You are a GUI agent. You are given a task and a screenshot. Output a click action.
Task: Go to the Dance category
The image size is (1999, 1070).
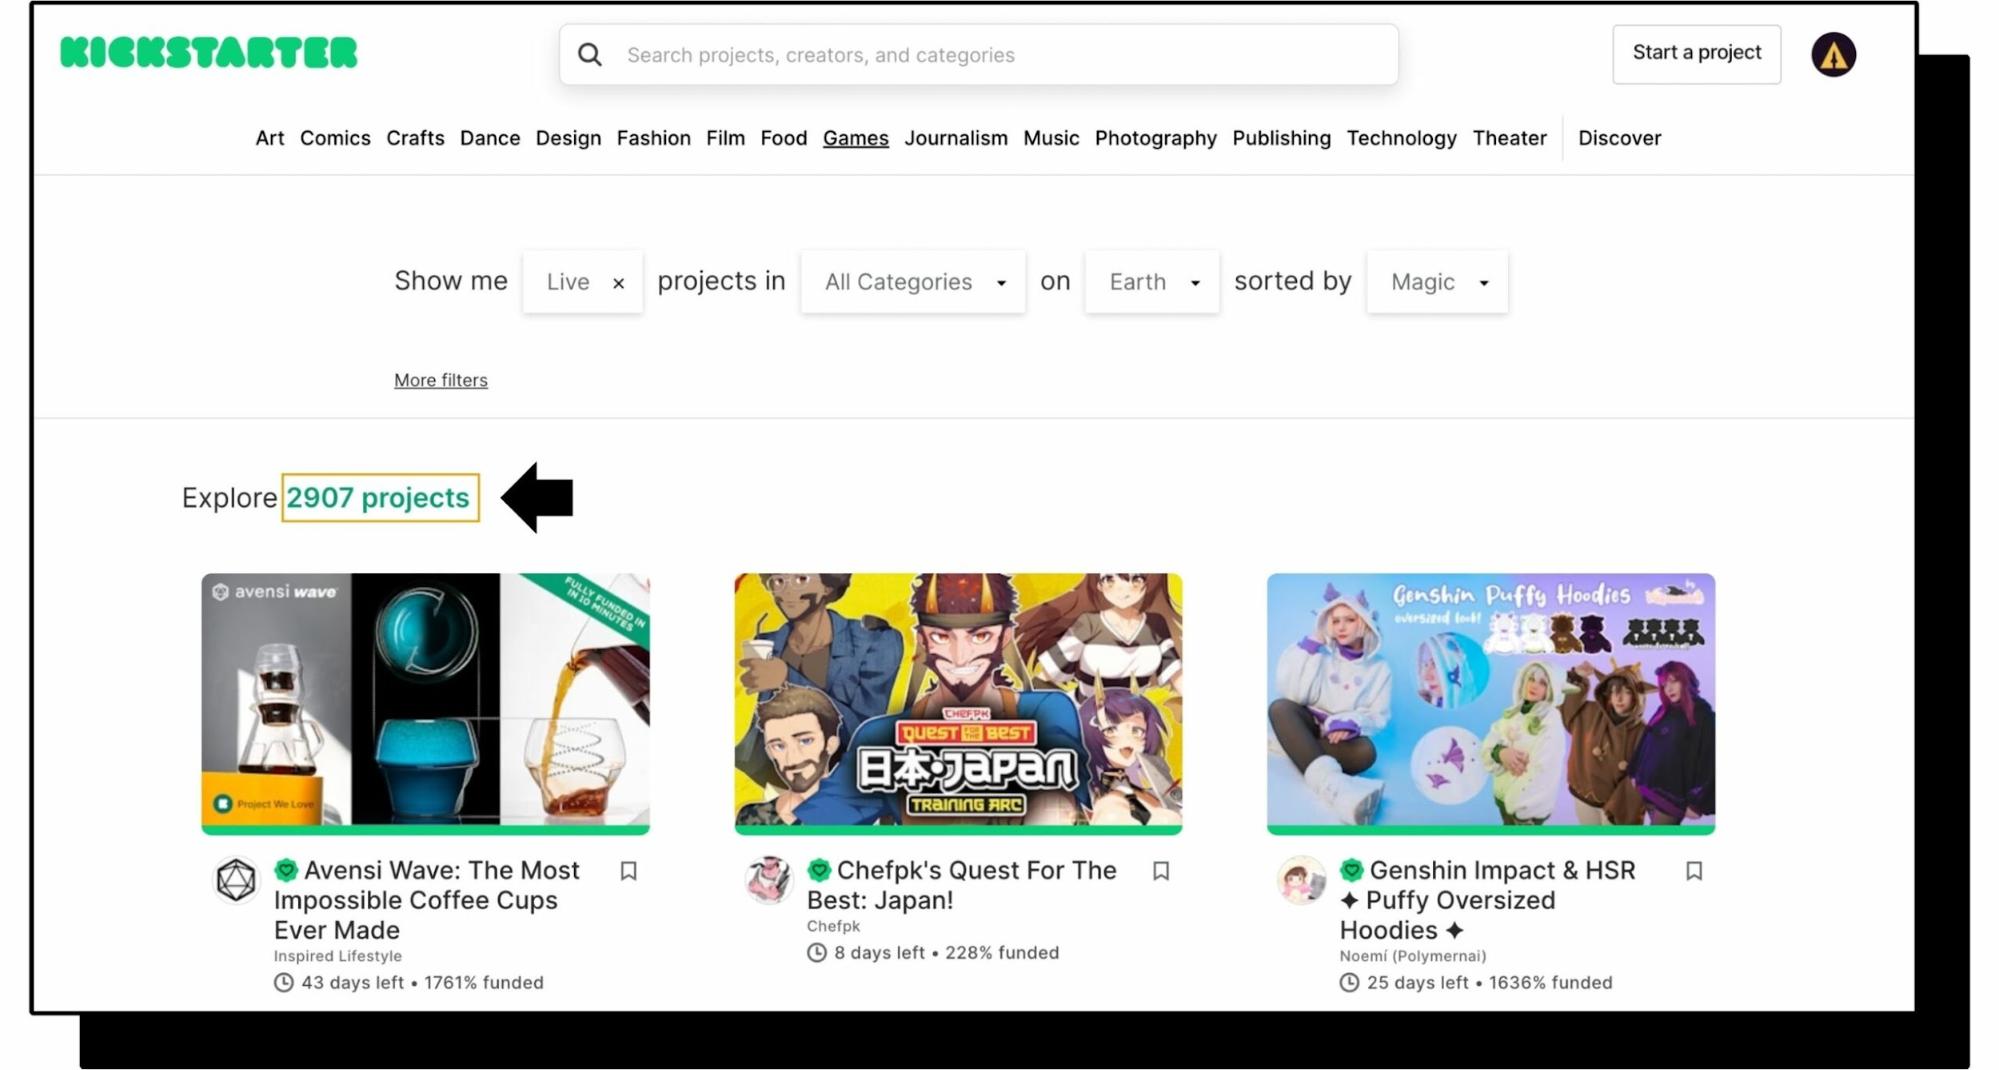tap(490, 138)
